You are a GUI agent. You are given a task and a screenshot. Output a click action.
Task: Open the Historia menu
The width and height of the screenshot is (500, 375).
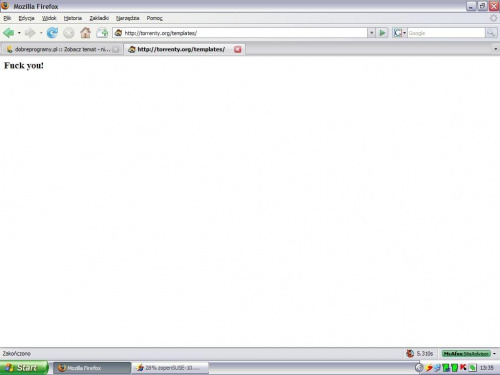[x=73, y=18]
